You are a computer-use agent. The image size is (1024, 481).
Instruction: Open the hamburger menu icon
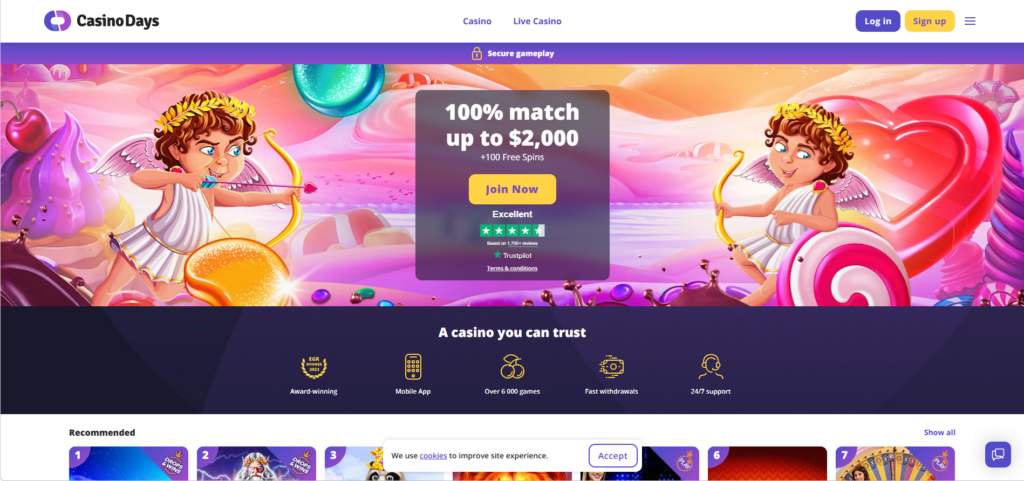[x=970, y=21]
